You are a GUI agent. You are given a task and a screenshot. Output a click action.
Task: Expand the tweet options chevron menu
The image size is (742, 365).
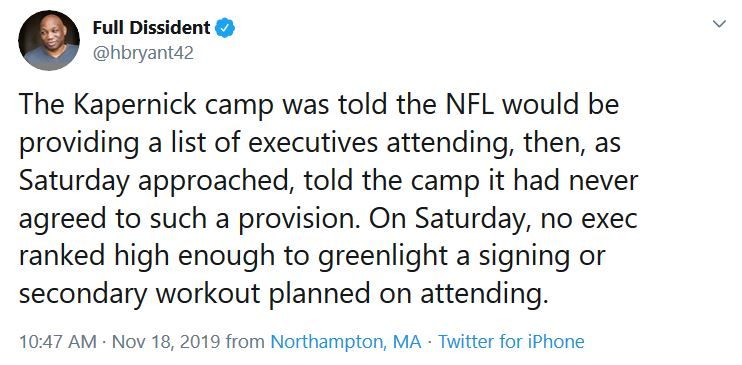coord(719,24)
